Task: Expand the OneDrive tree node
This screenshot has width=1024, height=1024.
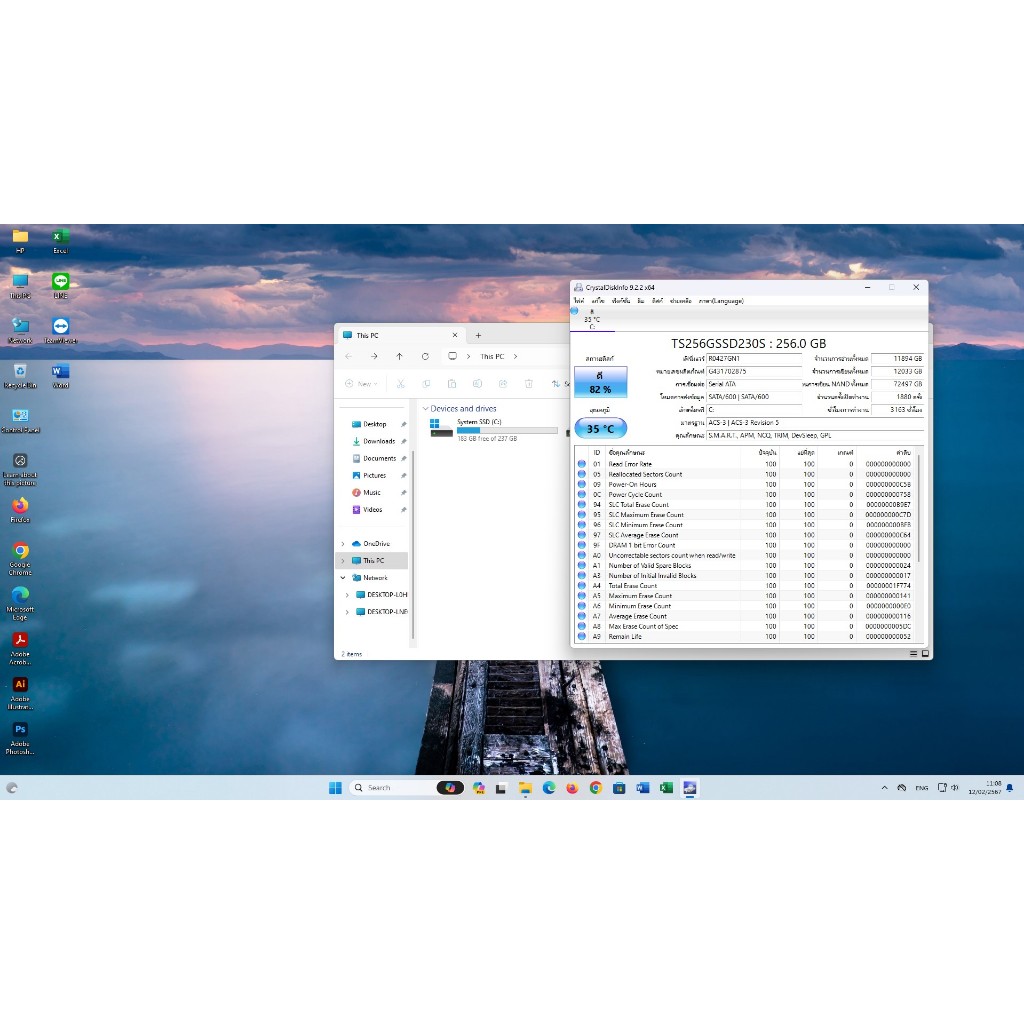Action: [343, 543]
